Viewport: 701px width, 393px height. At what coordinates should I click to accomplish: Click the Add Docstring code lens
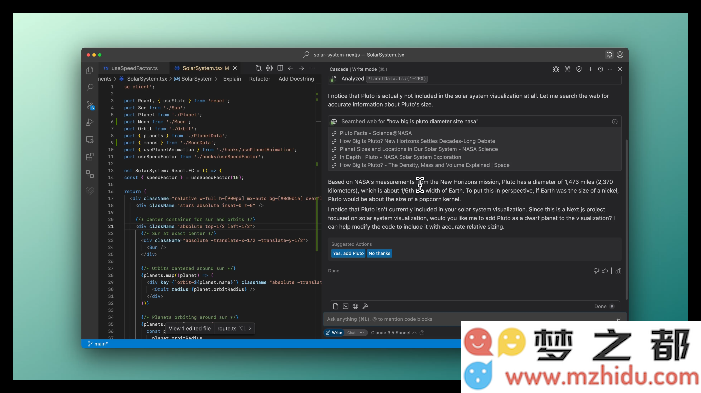[x=296, y=79]
